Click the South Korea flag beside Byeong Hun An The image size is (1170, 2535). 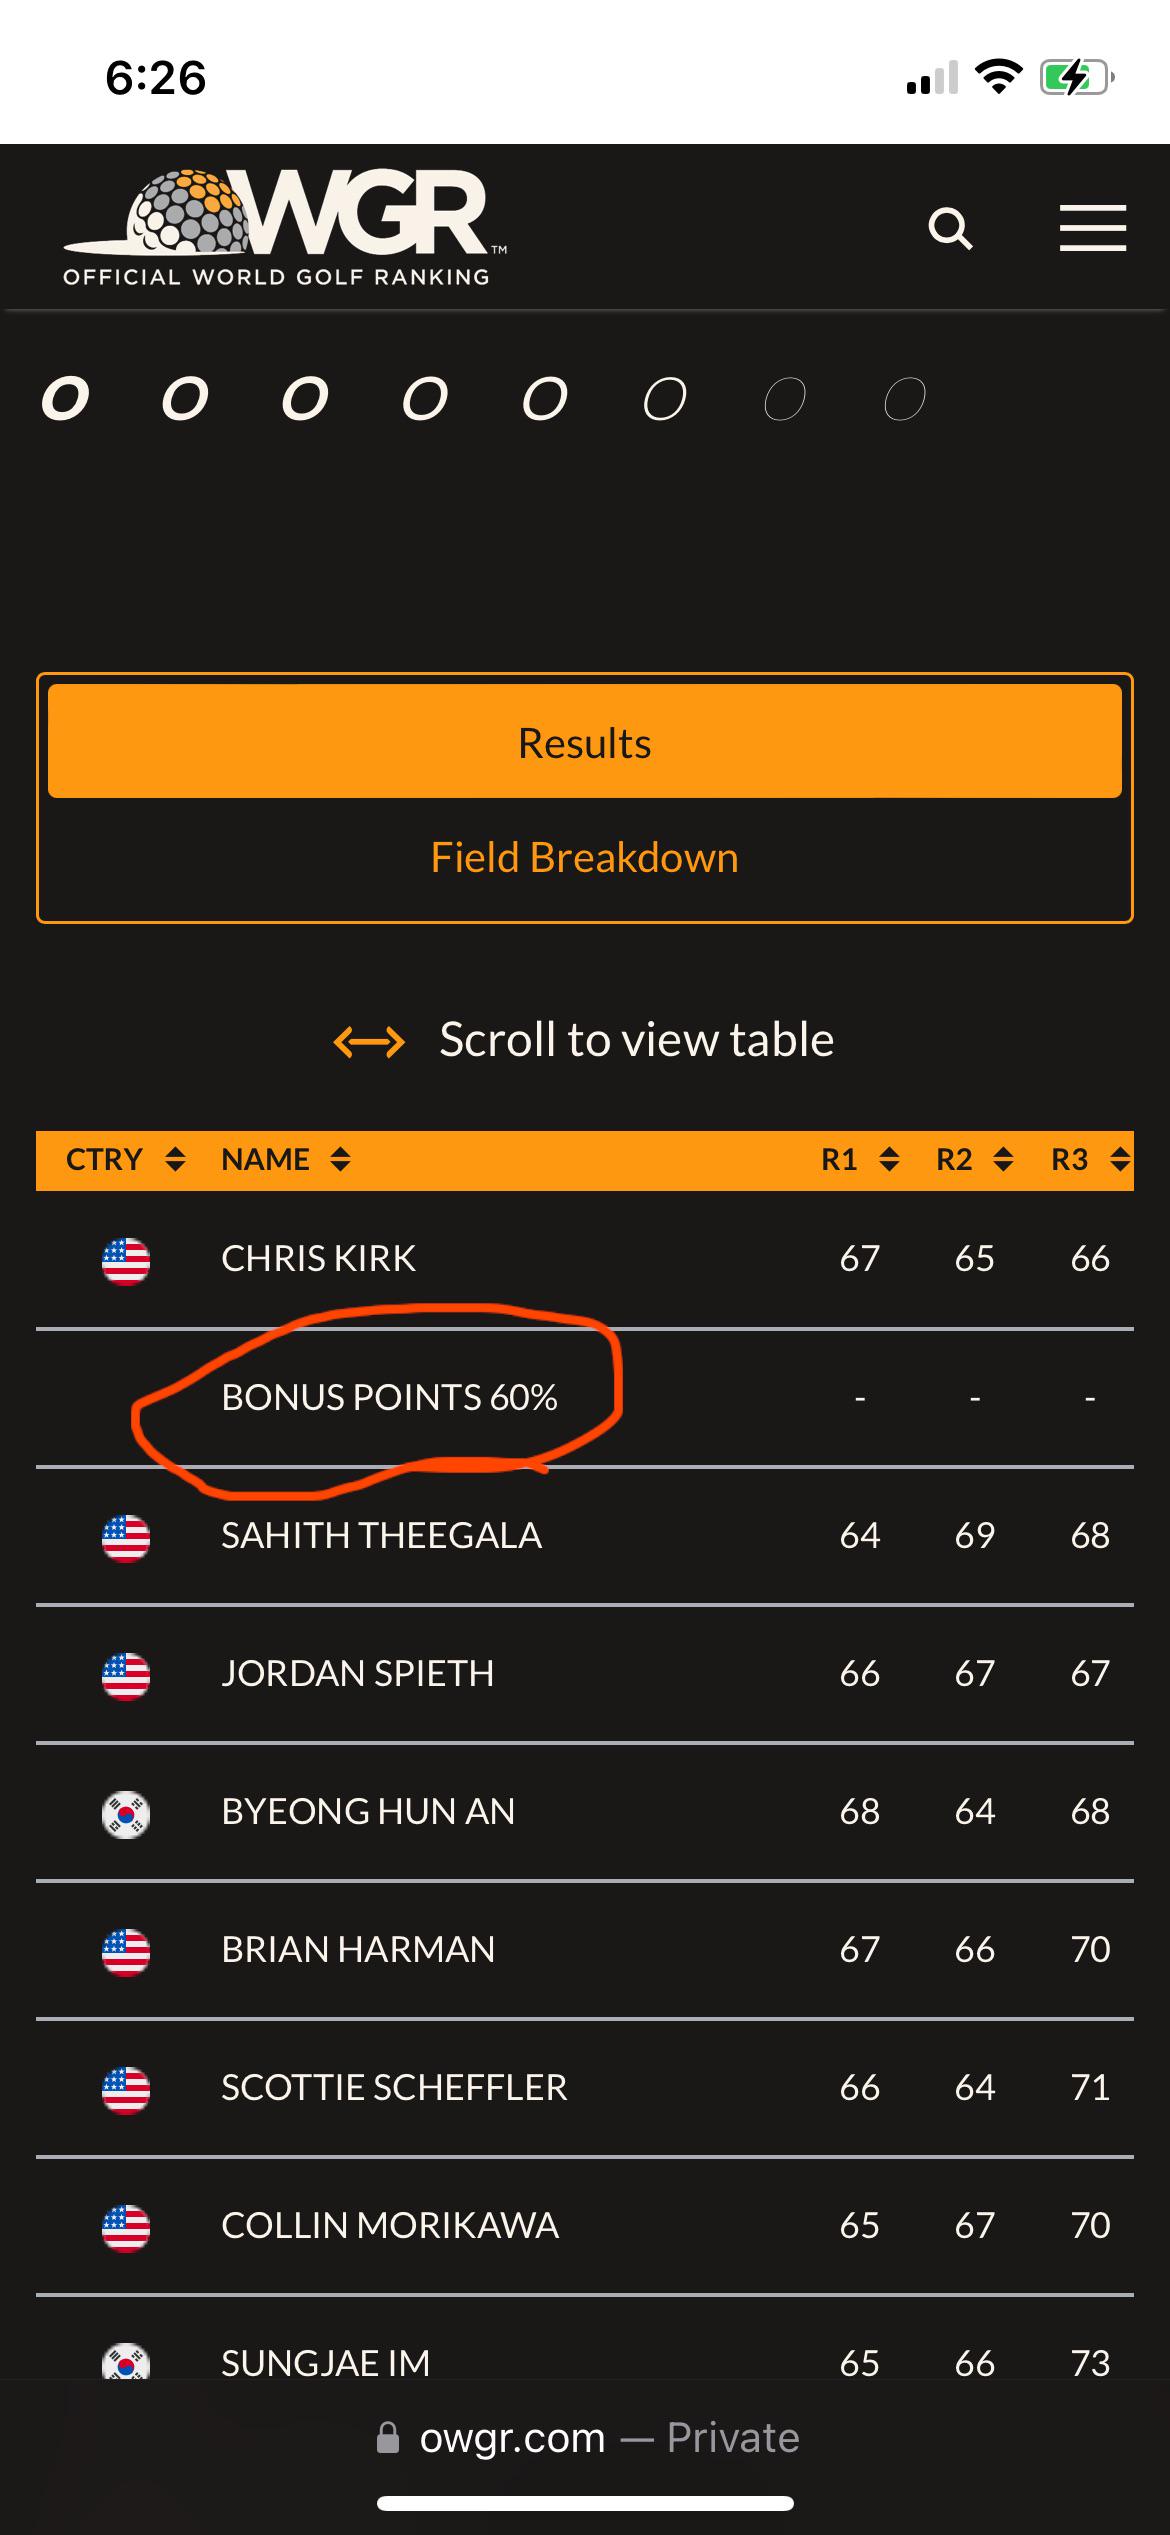click(127, 1812)
